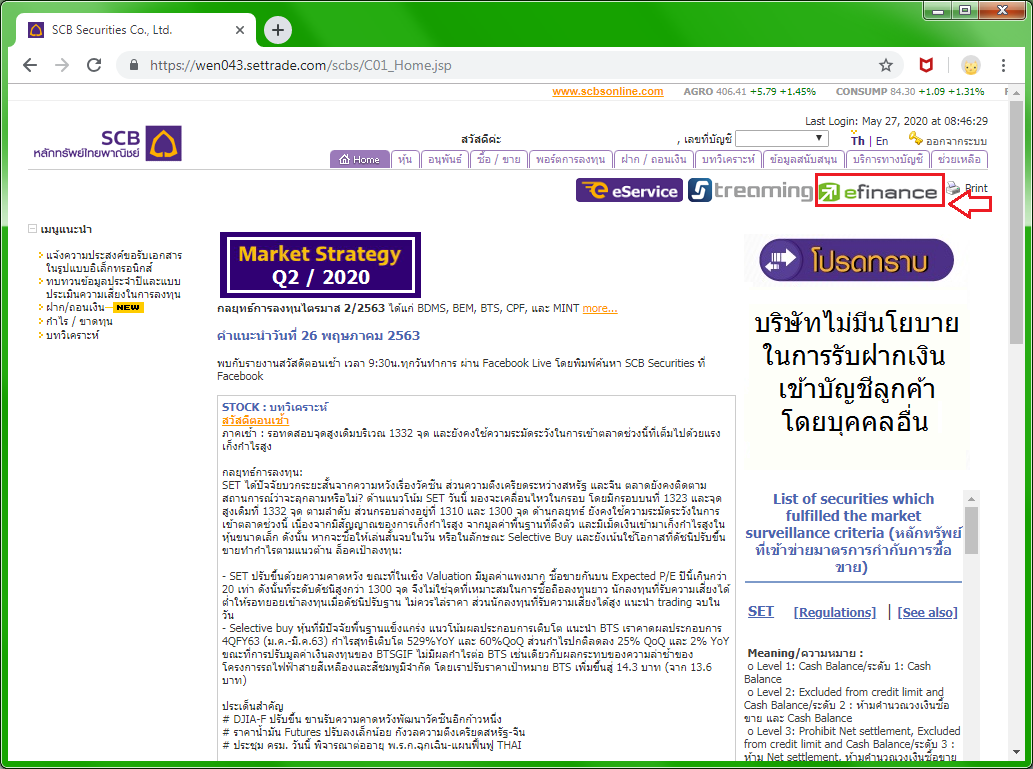
Task: Open แจ้งความประสงค์ขอรับเอกสาร sidebar link
Action: [x=113, y=261]
